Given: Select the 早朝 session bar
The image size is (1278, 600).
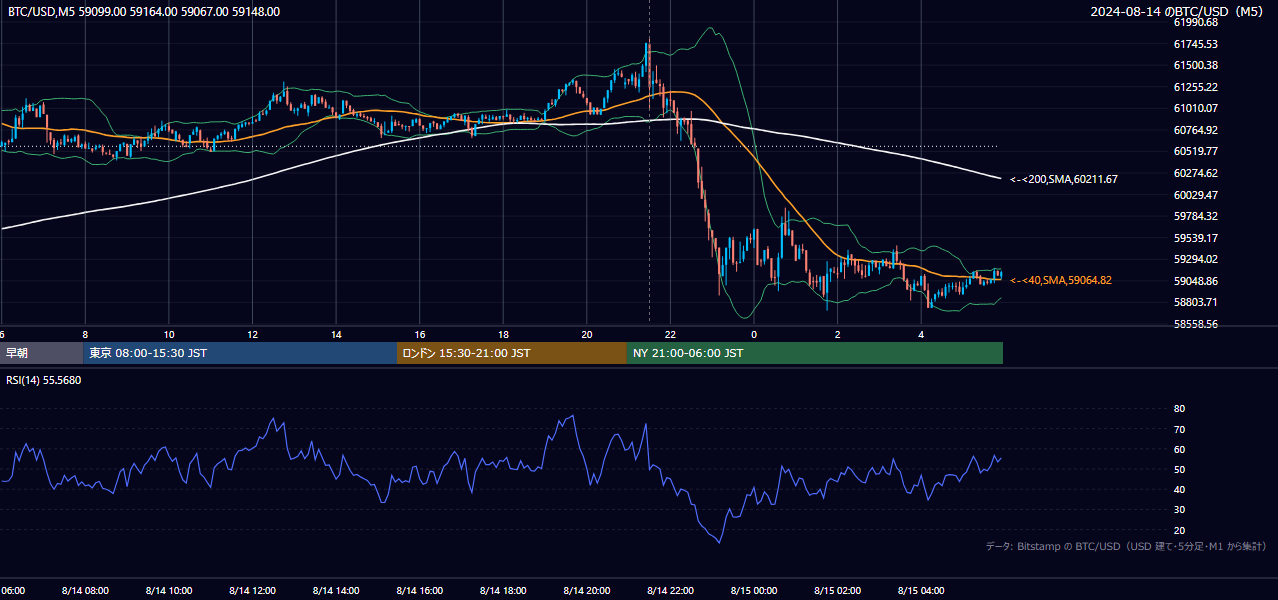Looking at the screenshot, I should coord(41,353).
